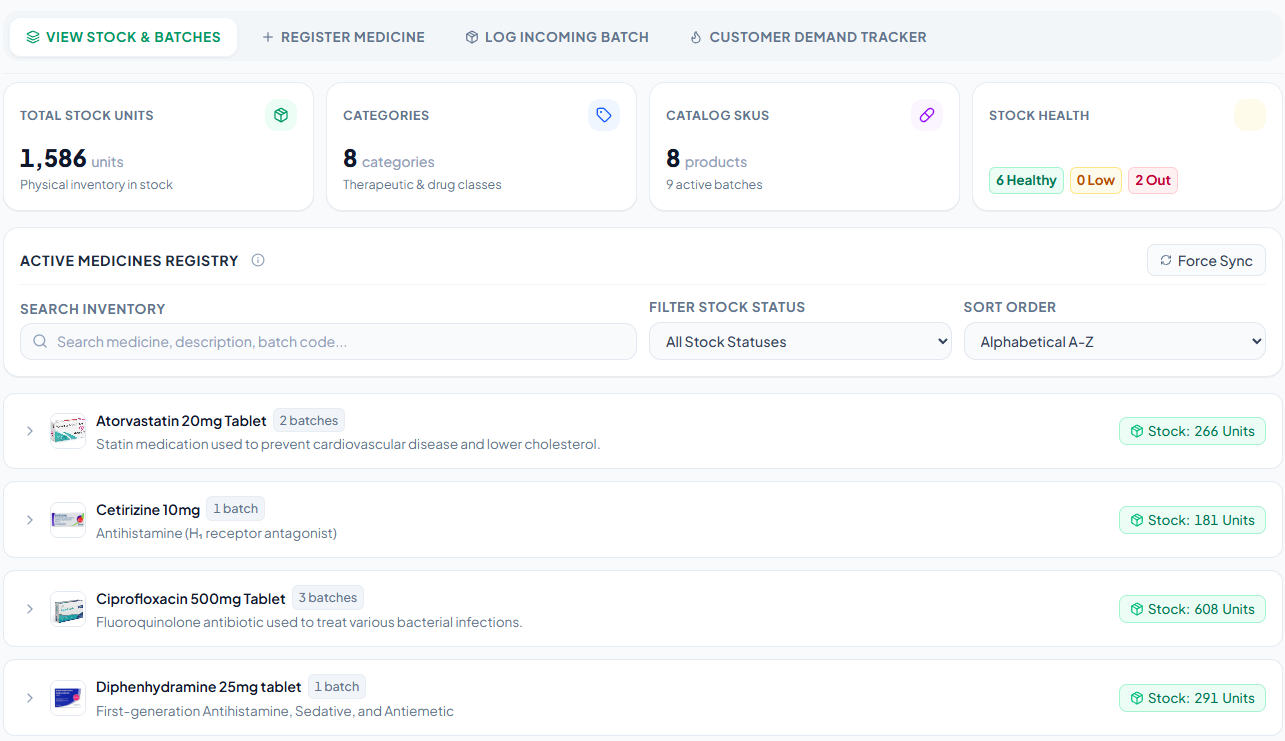Expand the Ciprofloxacin 500mg Tablet row
This screenshot has height=741, width=1285.
click(x=30, y=609)
